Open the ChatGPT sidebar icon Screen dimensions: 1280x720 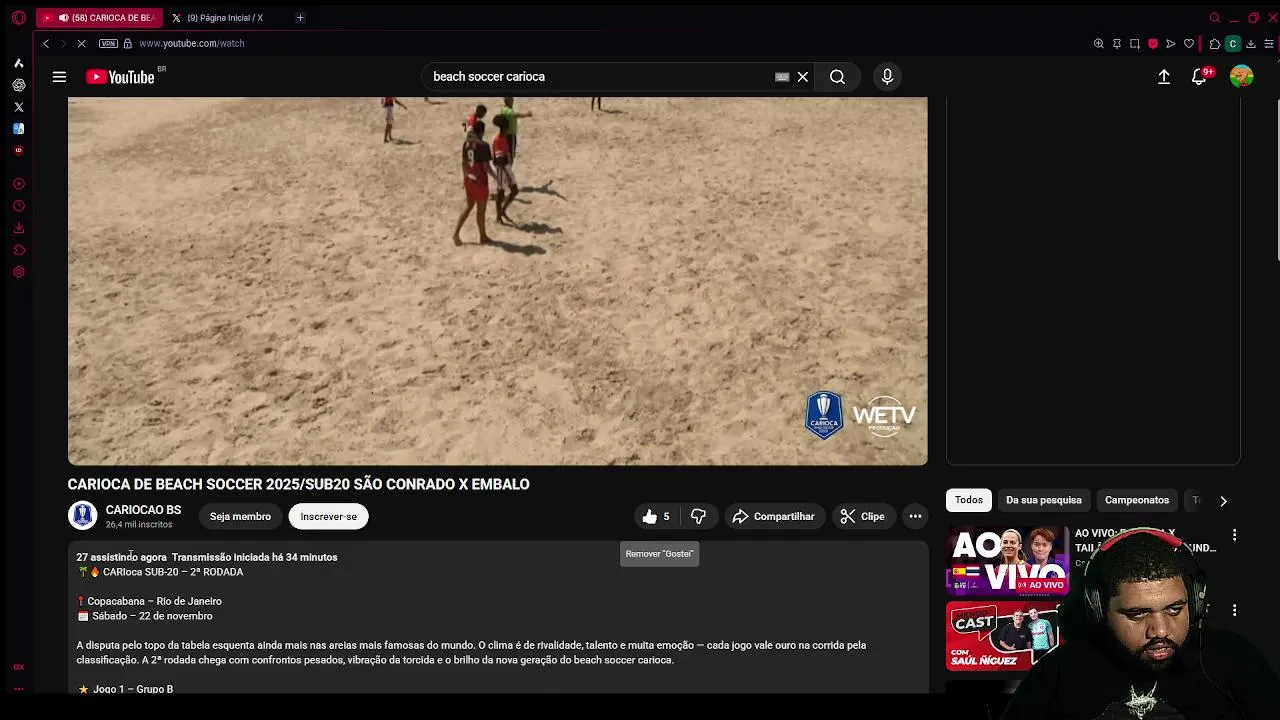pos(18,85)
